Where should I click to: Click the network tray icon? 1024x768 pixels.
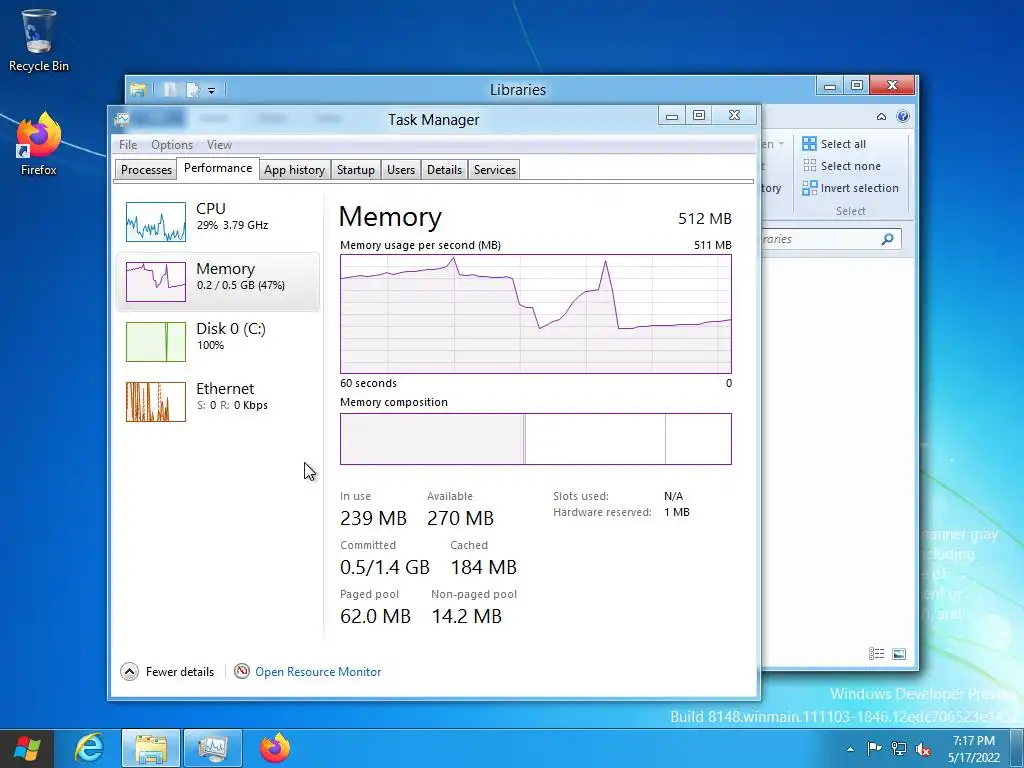(899, 749)
